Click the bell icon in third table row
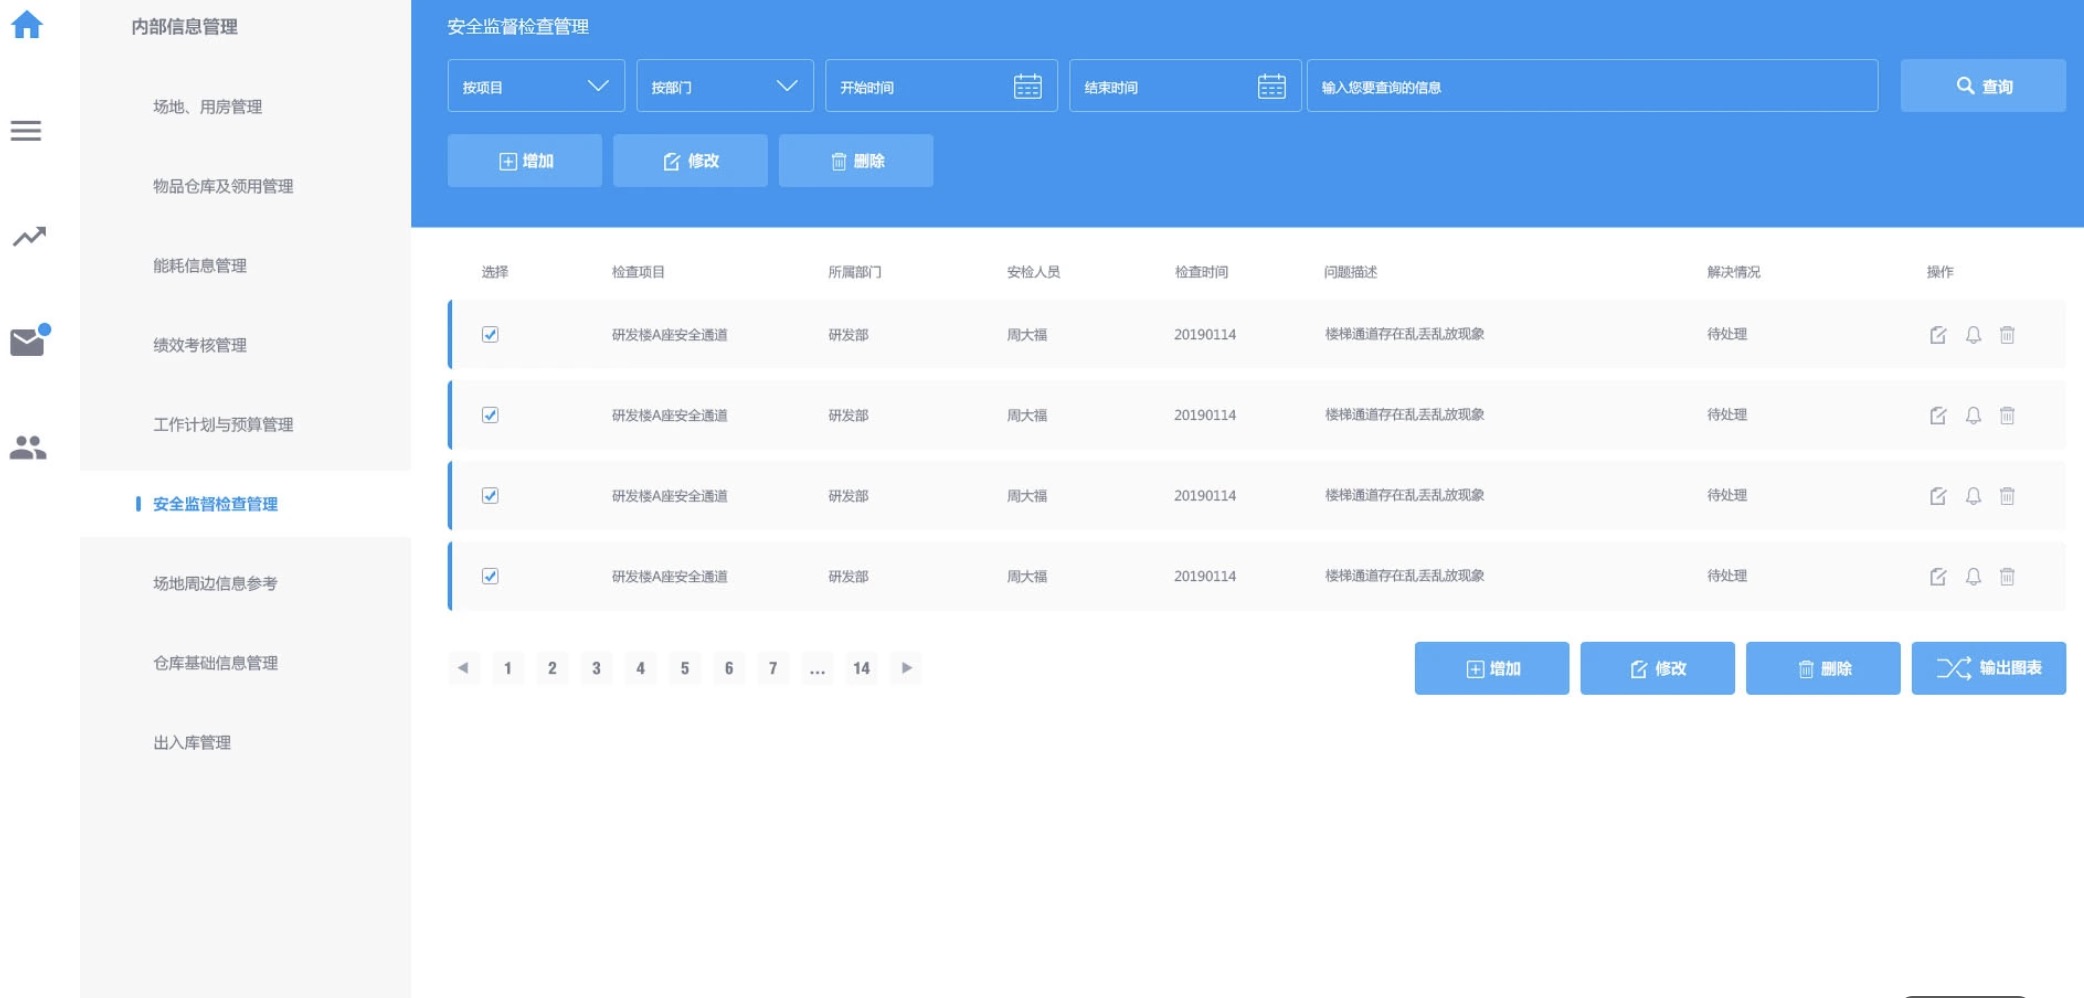The height and width of the screenshot is (998, 2084). click(1973, 496)
